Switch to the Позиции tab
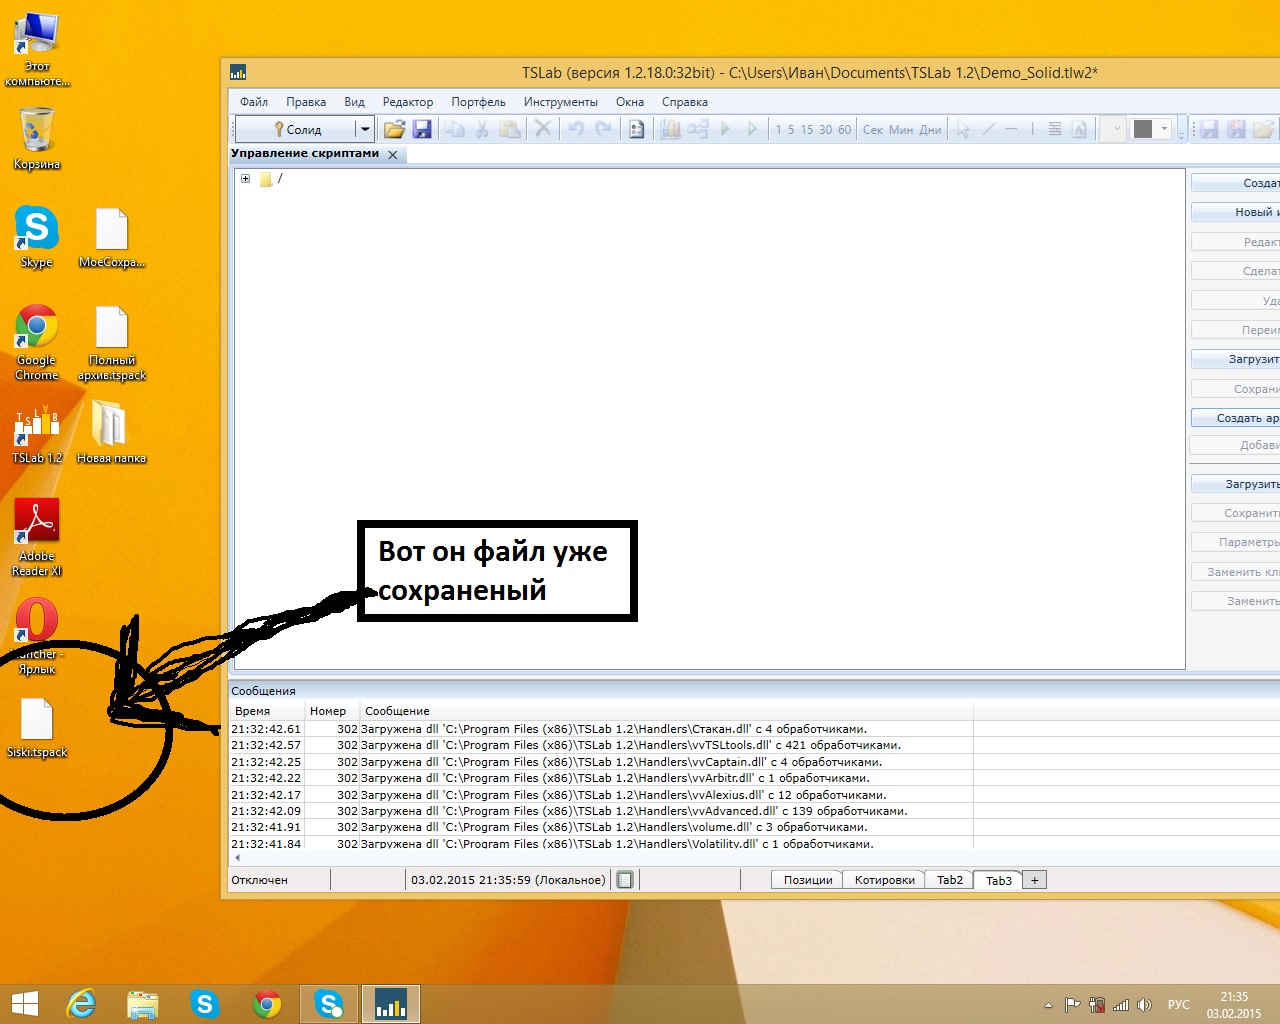 pyautogui.click(x=808, y=880)
